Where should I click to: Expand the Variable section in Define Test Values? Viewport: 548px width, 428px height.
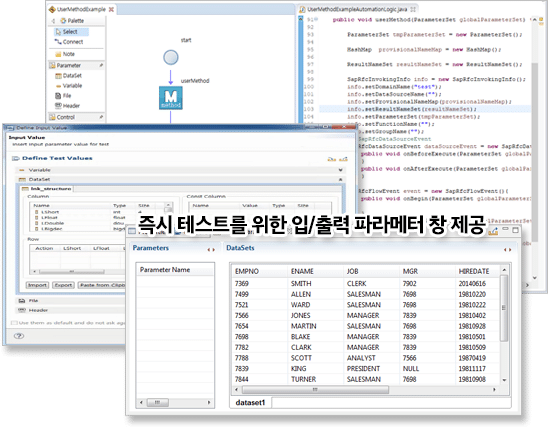pos(340,170)
